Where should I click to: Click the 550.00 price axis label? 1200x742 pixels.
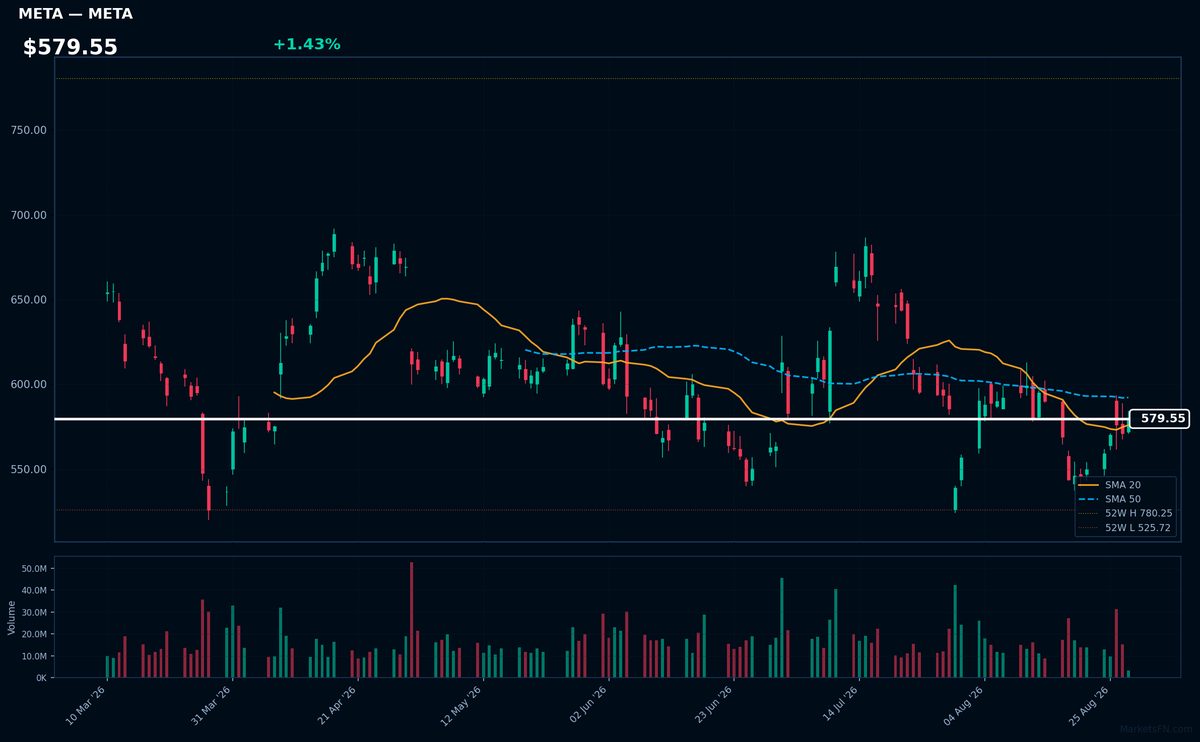(28, 470)
